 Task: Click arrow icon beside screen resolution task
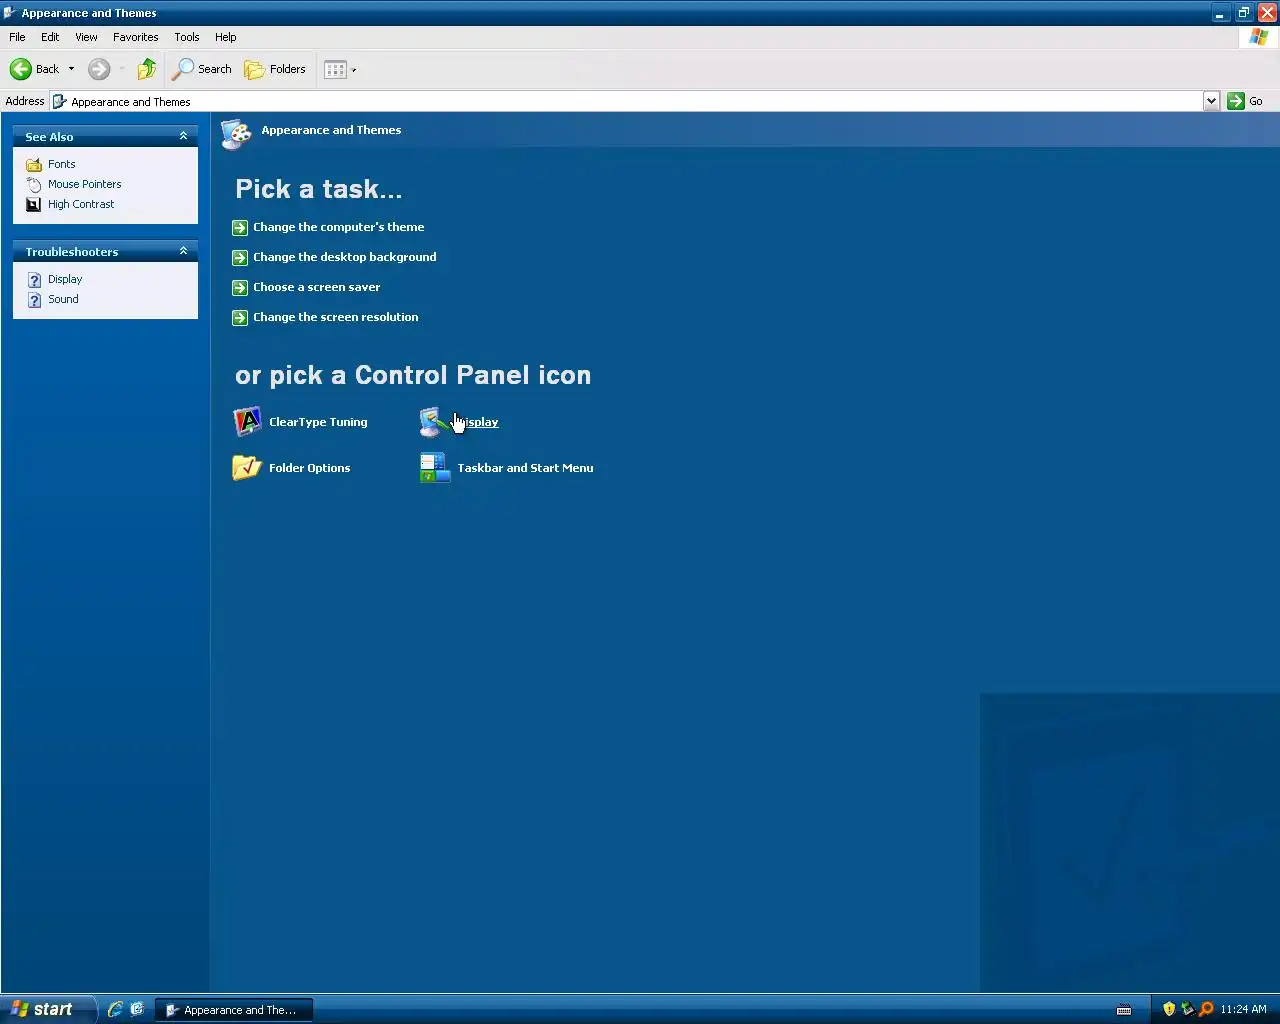240,318
